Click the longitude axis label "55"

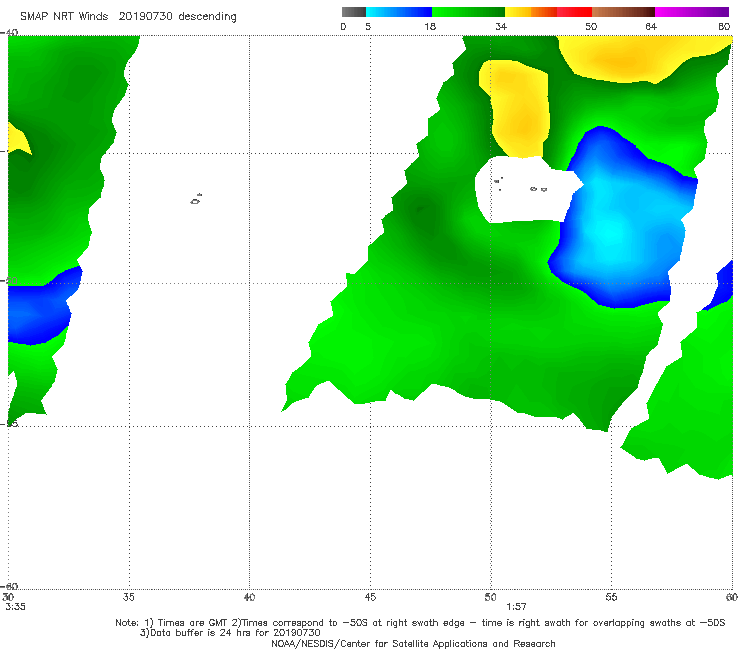click(611, 597)
